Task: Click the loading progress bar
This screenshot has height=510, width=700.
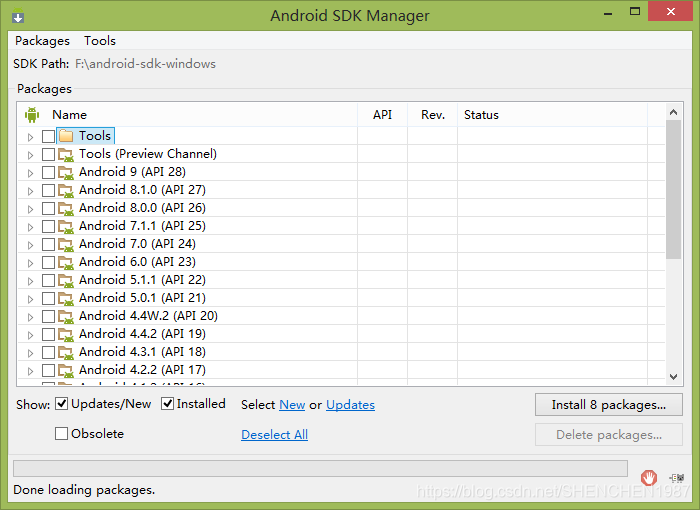Action: tap(321, 468)
